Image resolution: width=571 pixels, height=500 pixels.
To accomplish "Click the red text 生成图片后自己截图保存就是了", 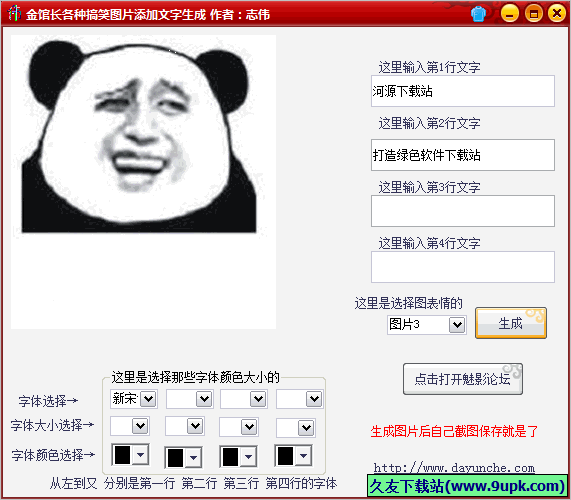I will tap(454, 432).
